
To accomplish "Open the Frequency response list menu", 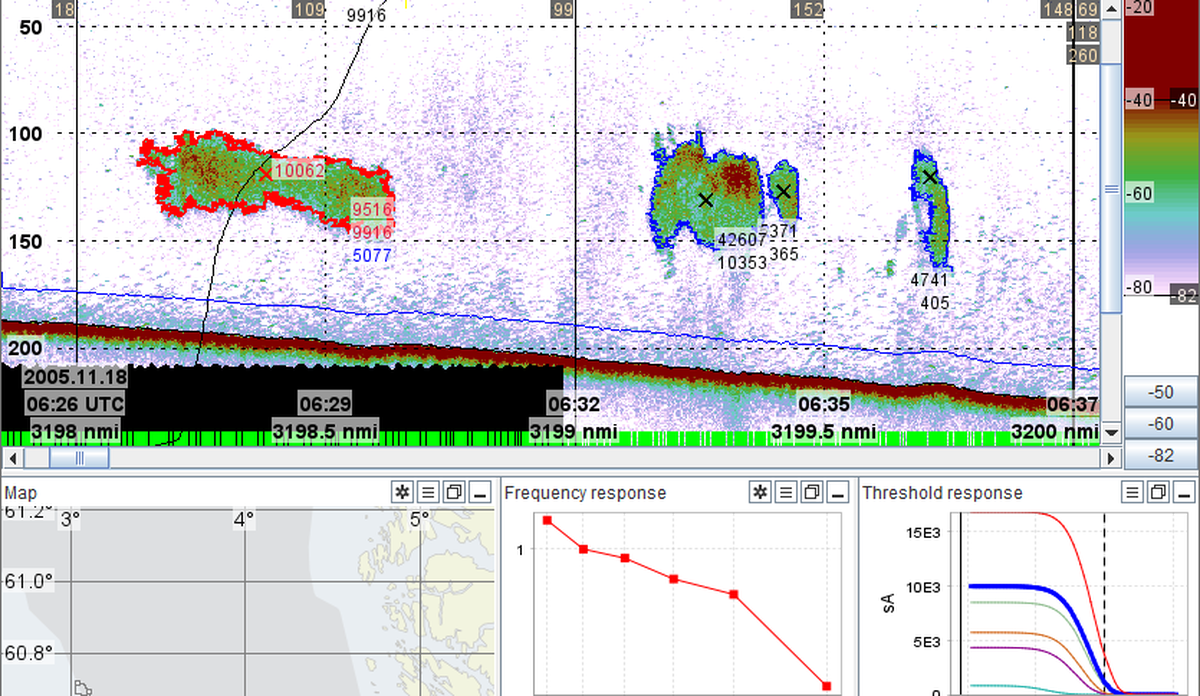I will click(787, 492).
